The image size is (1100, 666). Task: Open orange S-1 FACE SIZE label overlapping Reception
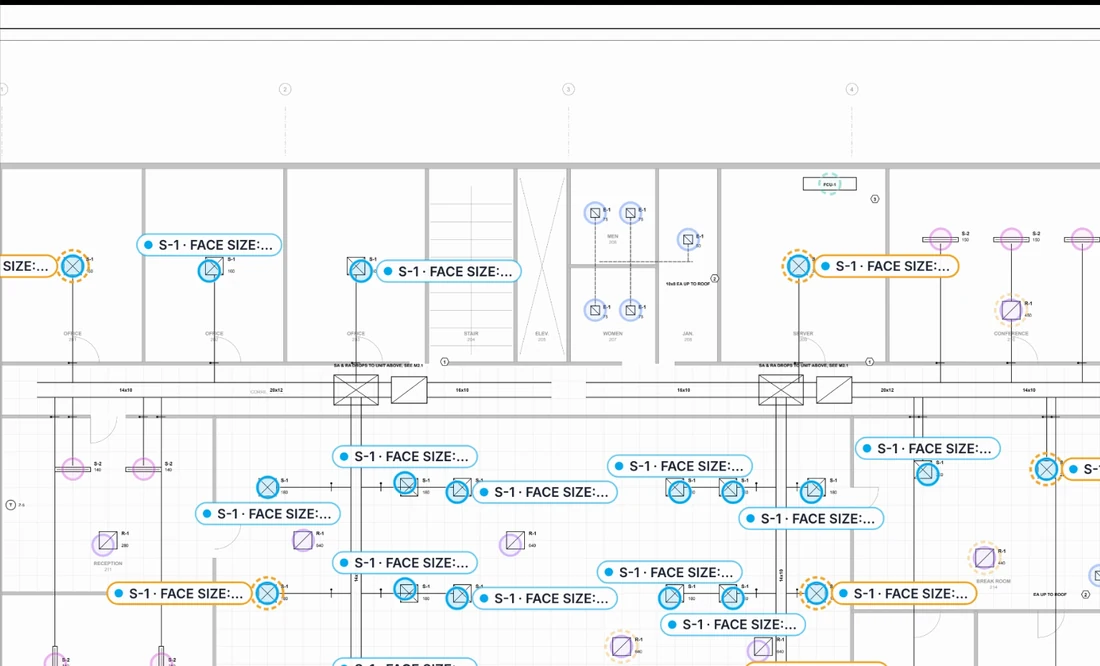coord(180,594)
